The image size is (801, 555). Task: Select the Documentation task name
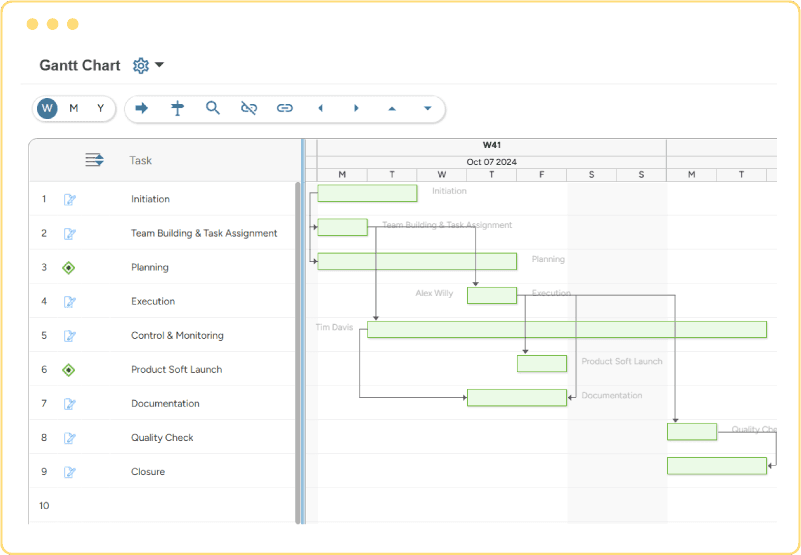click(165, 403)
